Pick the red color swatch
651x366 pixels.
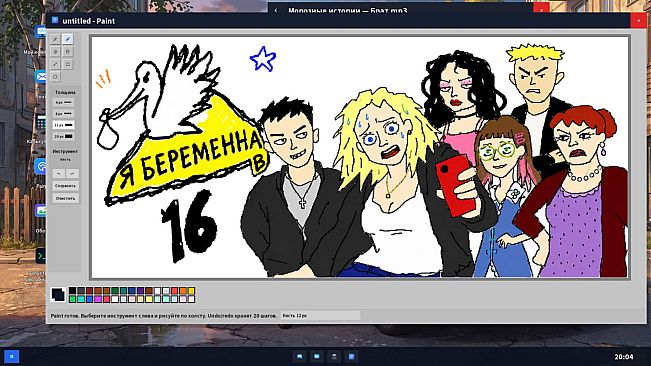pos(174,291)
